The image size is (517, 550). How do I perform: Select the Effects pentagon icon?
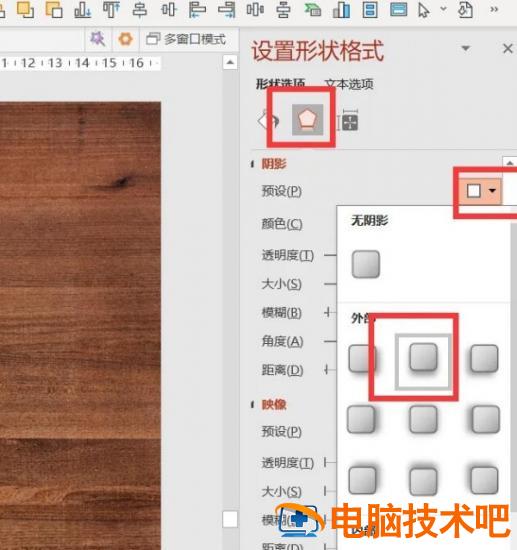pyautogui.click(x=308, y=120)
